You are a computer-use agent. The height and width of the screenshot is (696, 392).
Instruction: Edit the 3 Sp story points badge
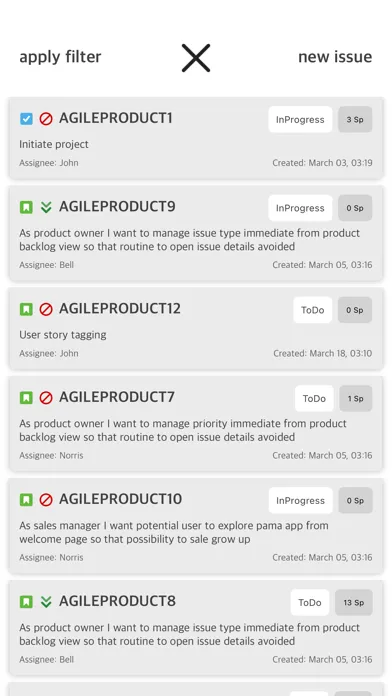[x=355, y=119]
